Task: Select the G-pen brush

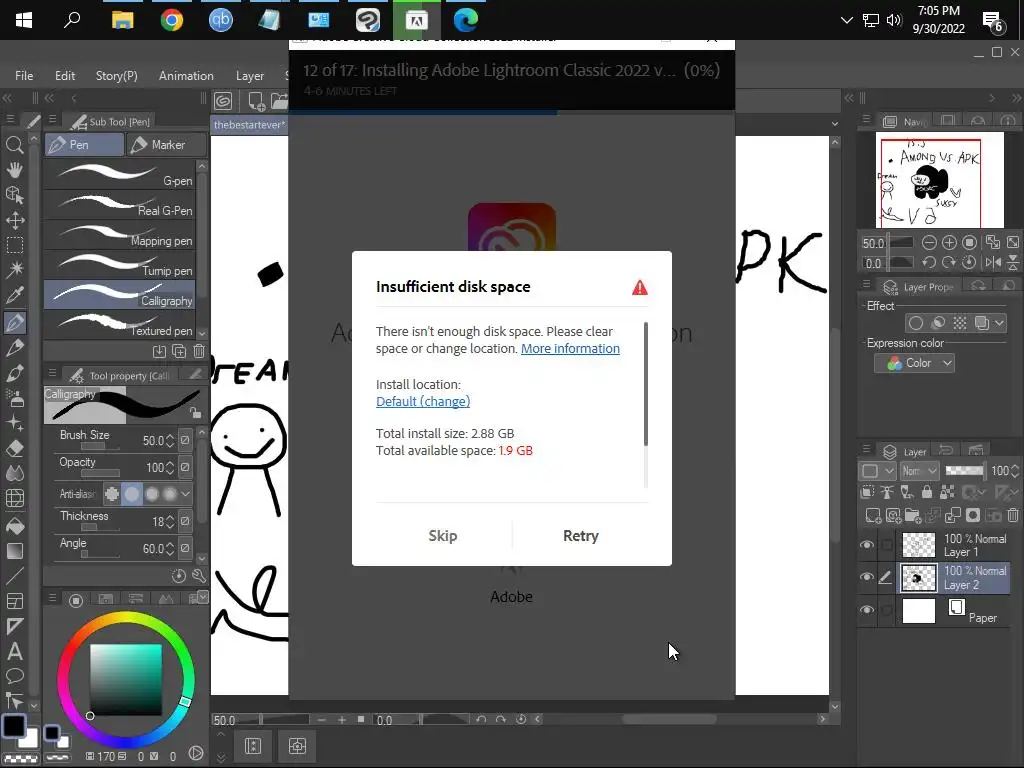Action: point(120,175)
